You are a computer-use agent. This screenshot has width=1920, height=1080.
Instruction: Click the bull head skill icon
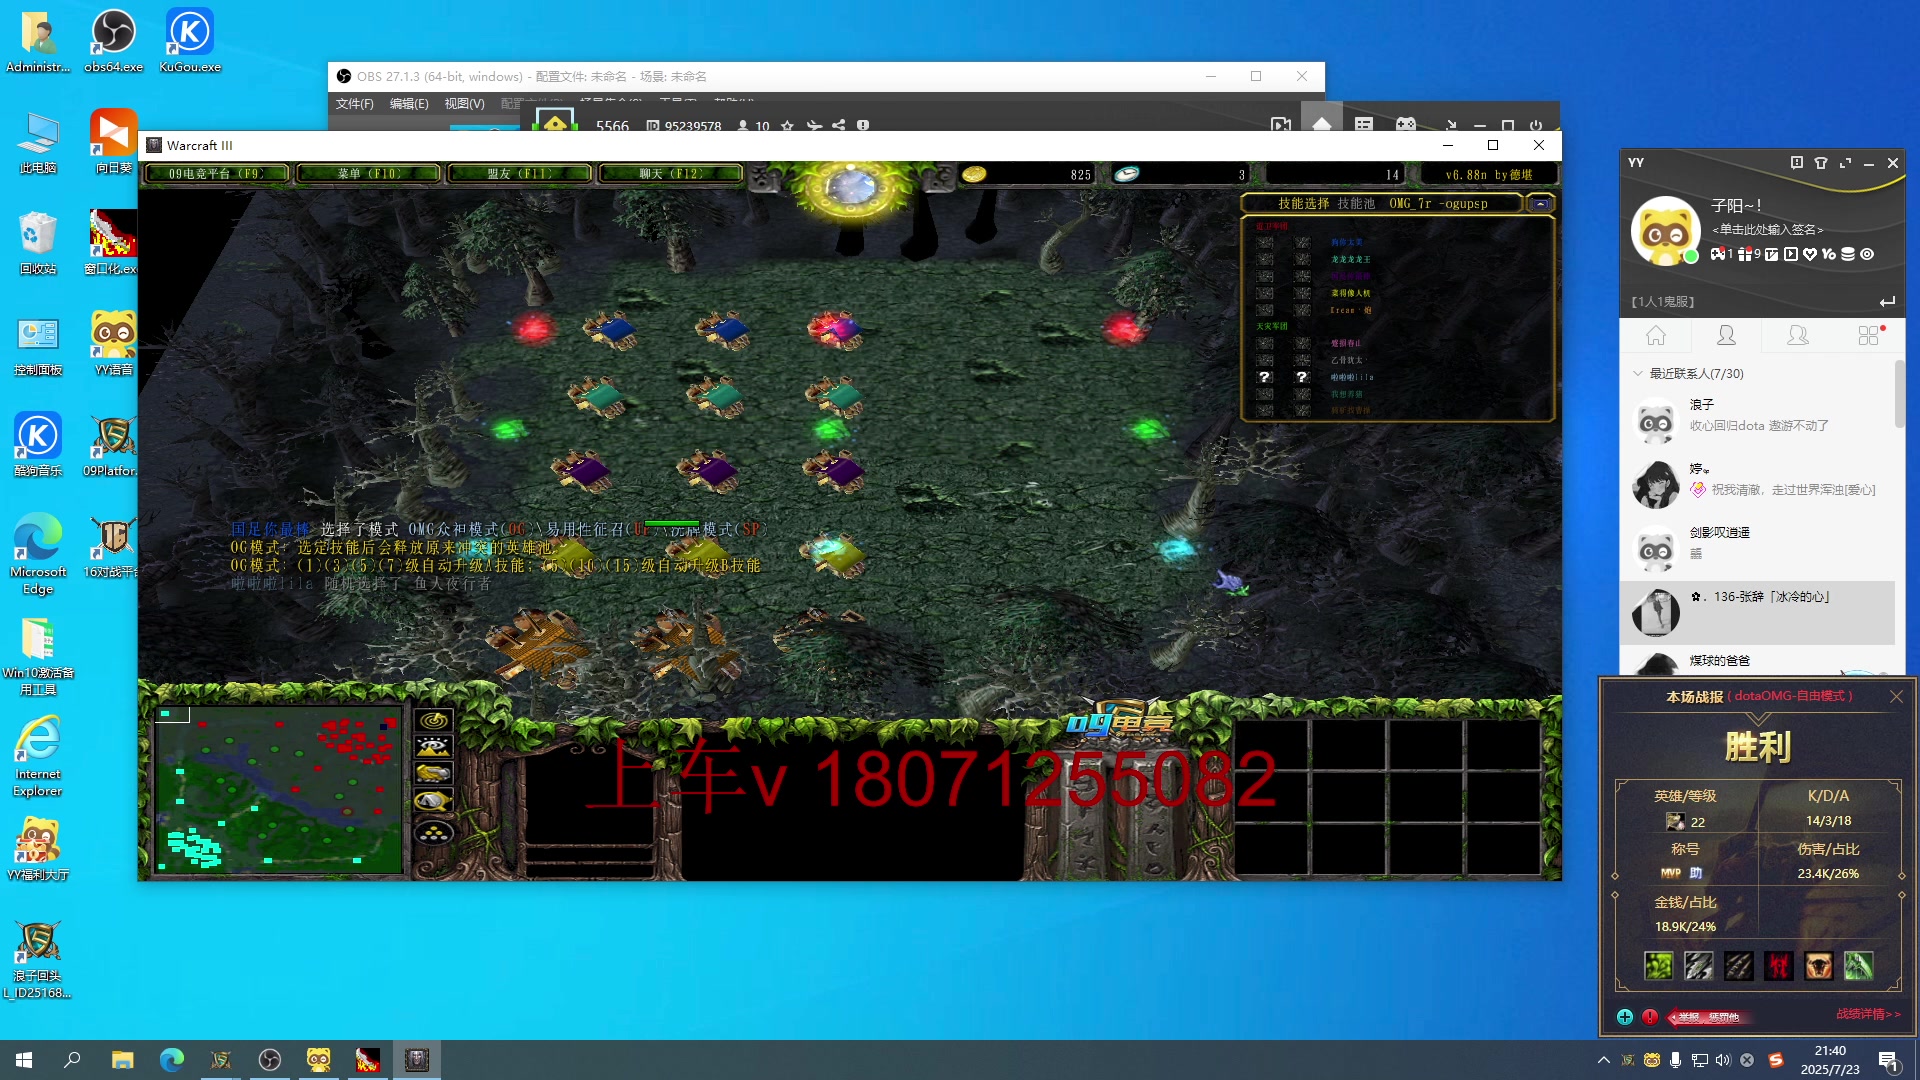click(1818, 966)
